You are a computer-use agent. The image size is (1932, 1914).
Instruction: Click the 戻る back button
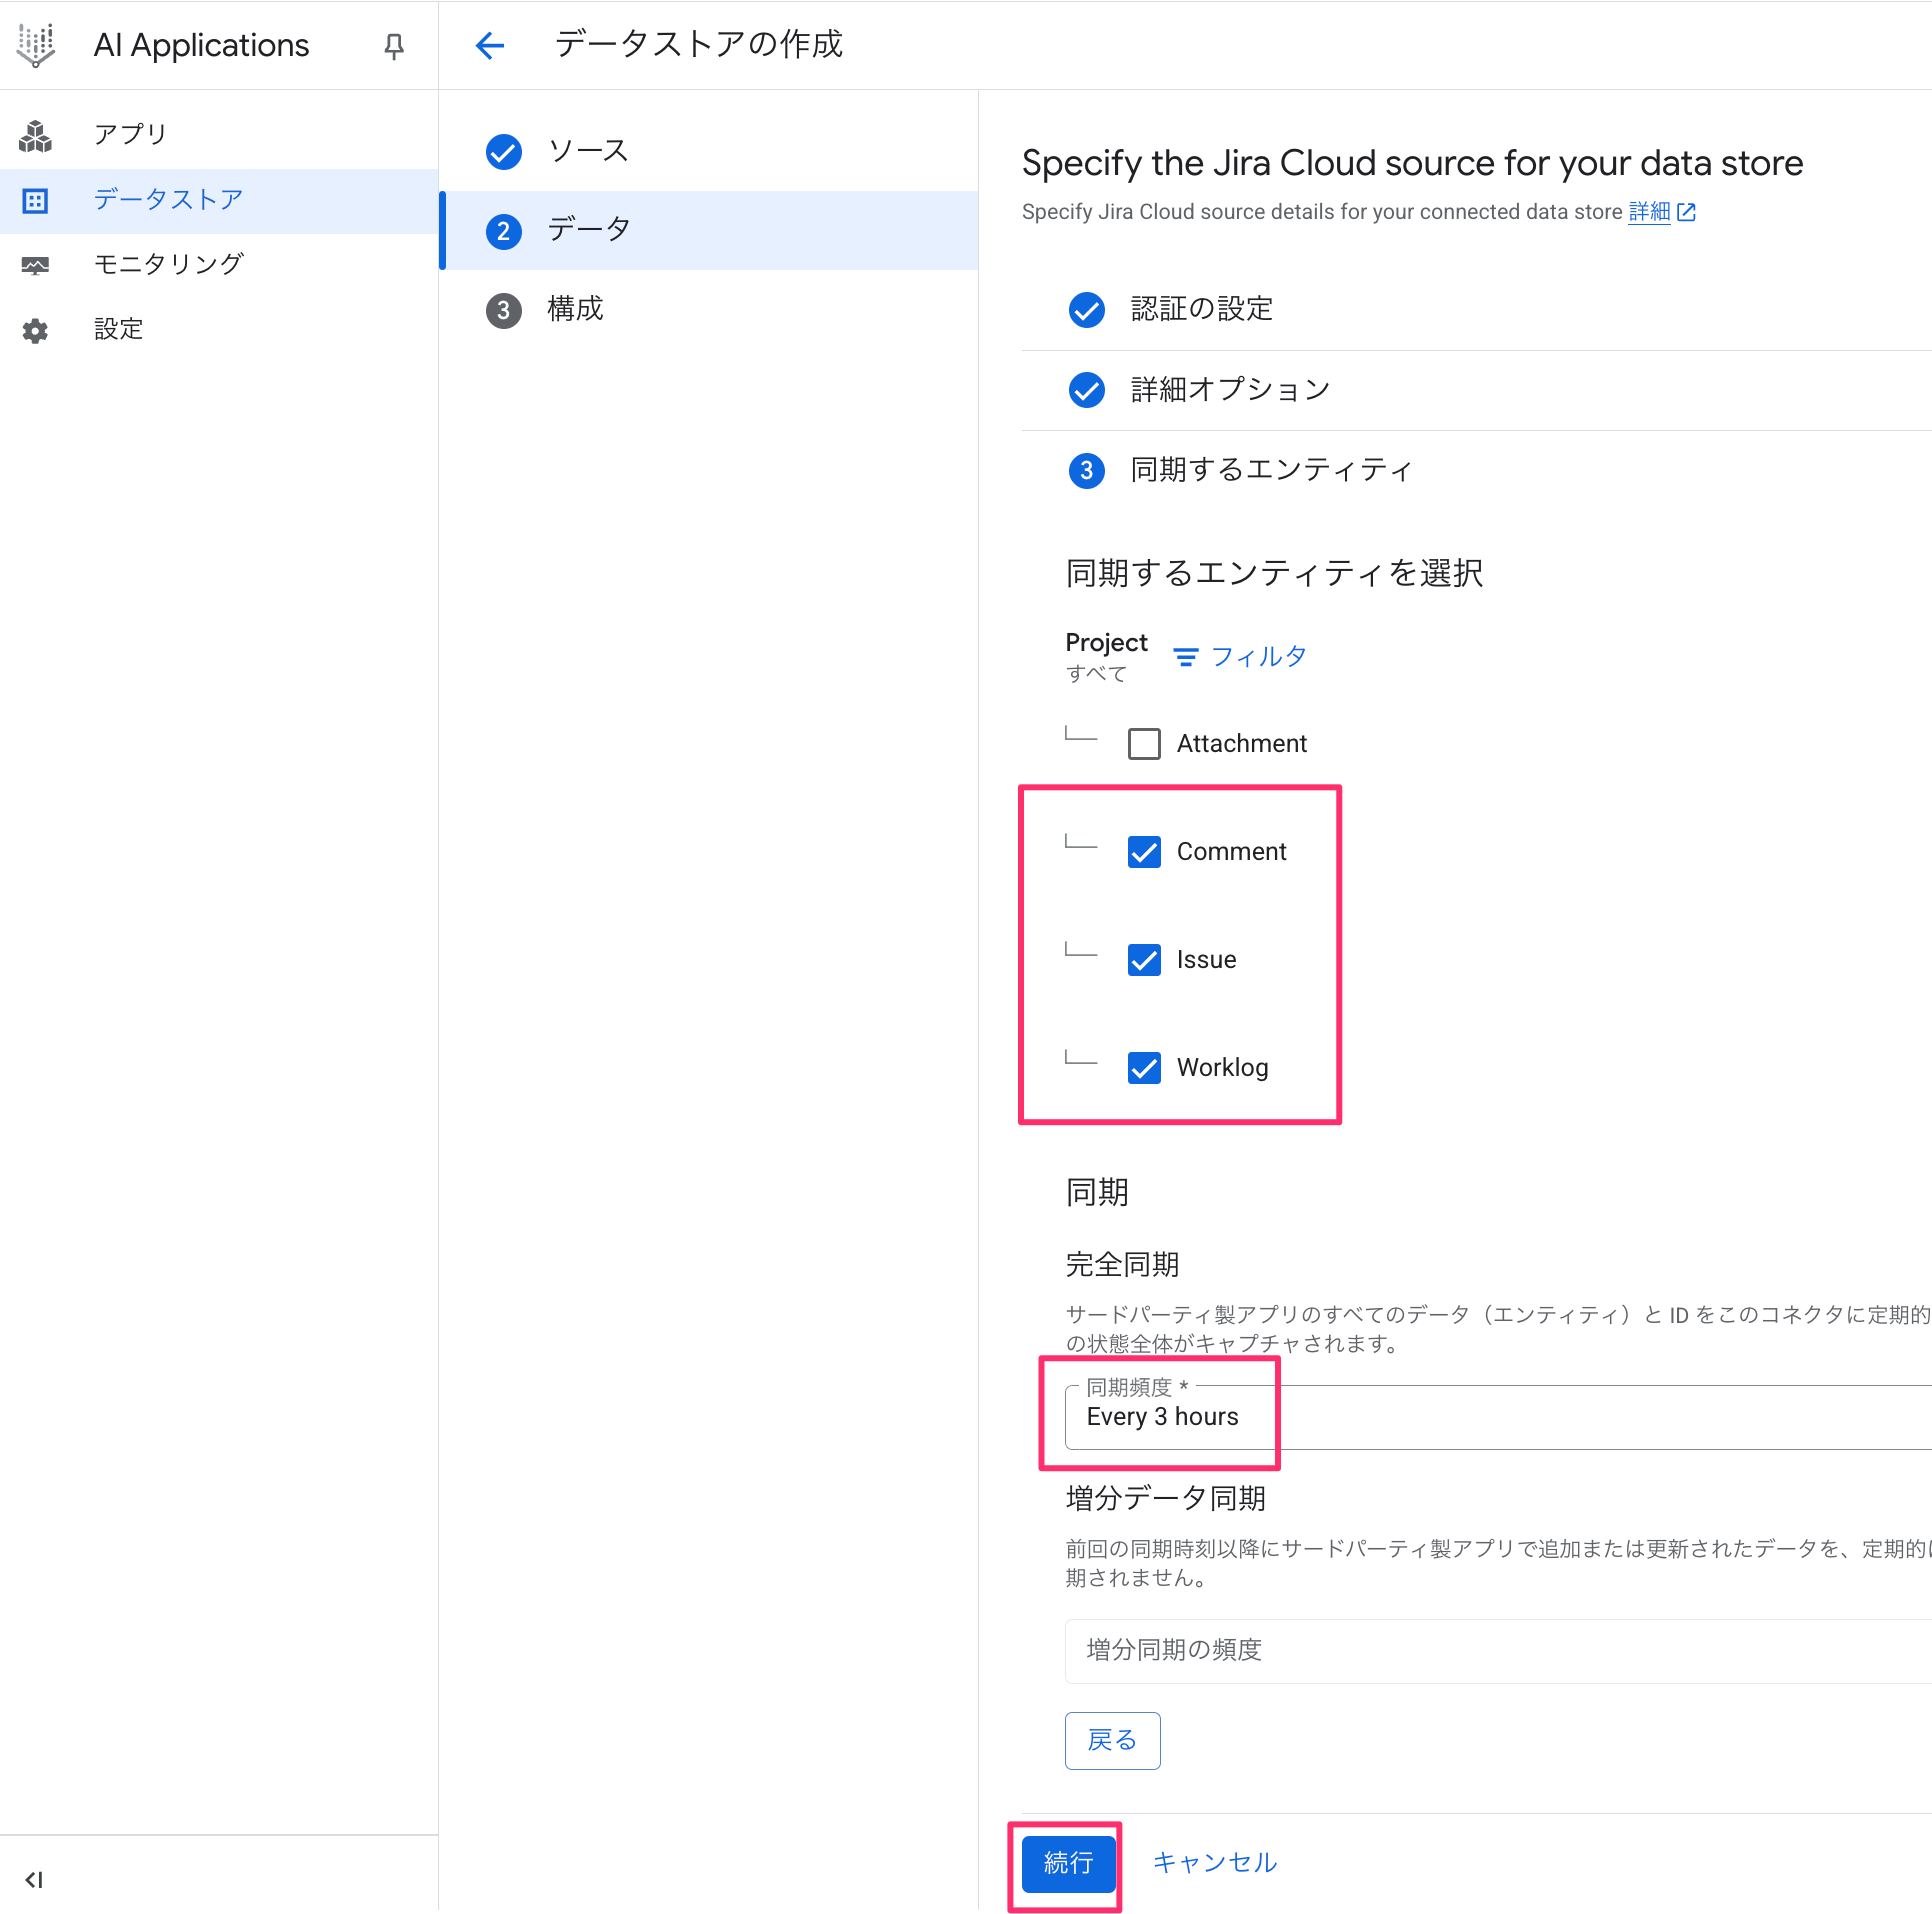click(1112, 1741)
